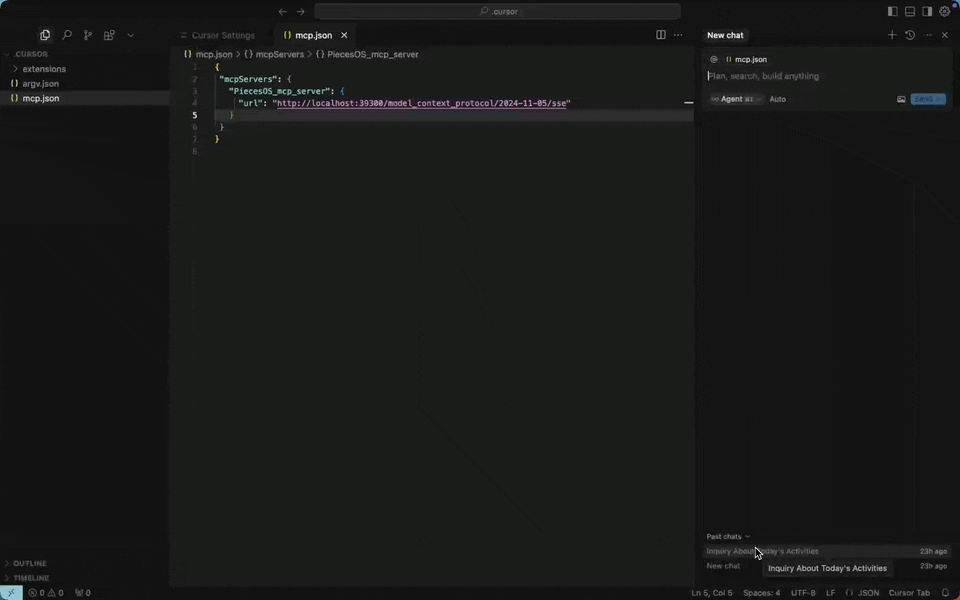Close the mcp.json editor tab

(x=344, y=36)
